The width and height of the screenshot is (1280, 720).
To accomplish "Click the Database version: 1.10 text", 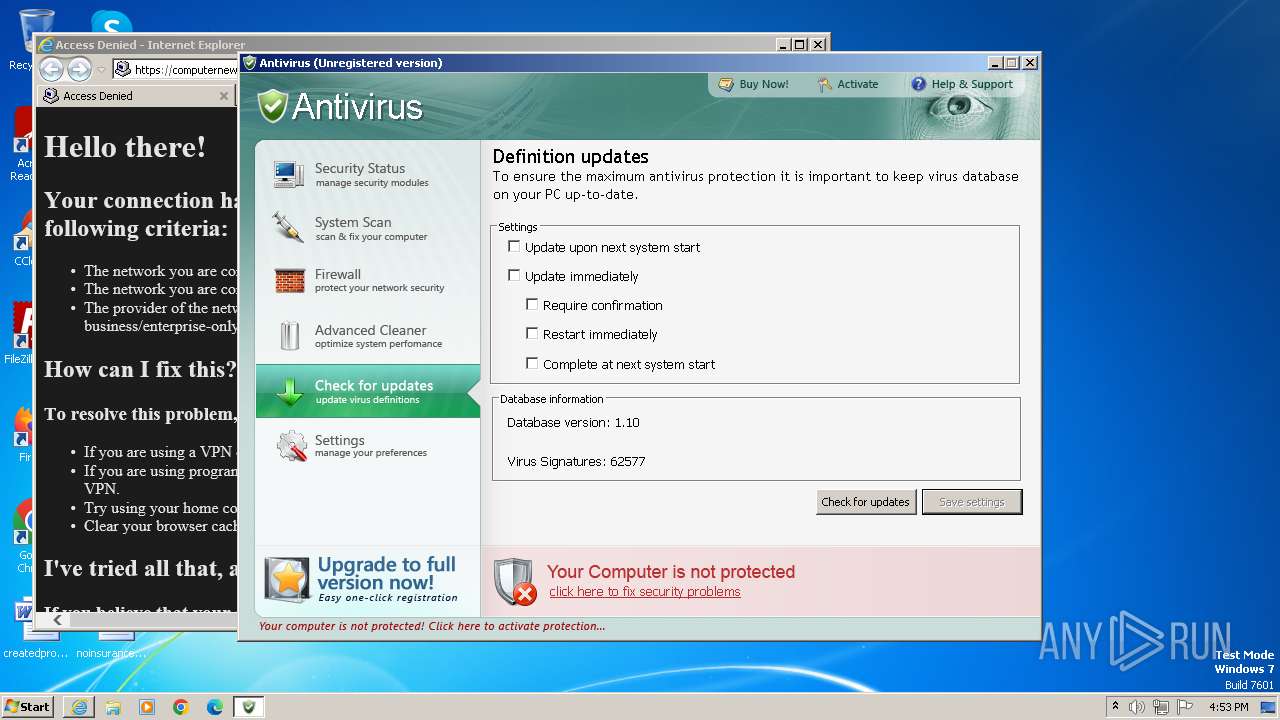I will click(573, 423).
